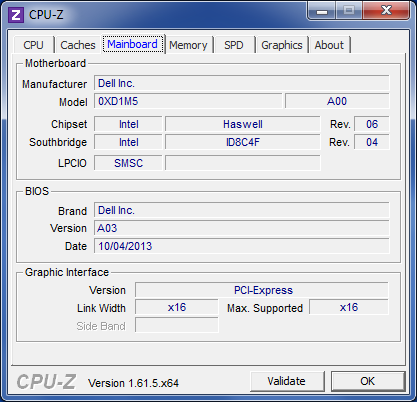Screen dimensions: 417x402
Task: Click the Manufacturer field showing Dell Inc.
Action: pyautogui.click(x=241, y=83)
